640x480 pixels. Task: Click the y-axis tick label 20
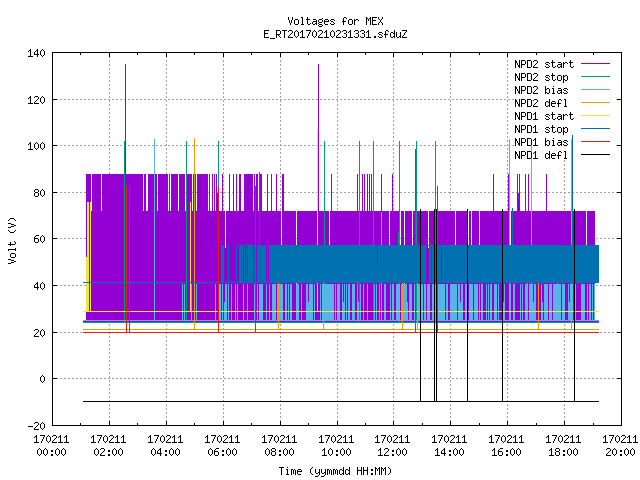[40, 333]
